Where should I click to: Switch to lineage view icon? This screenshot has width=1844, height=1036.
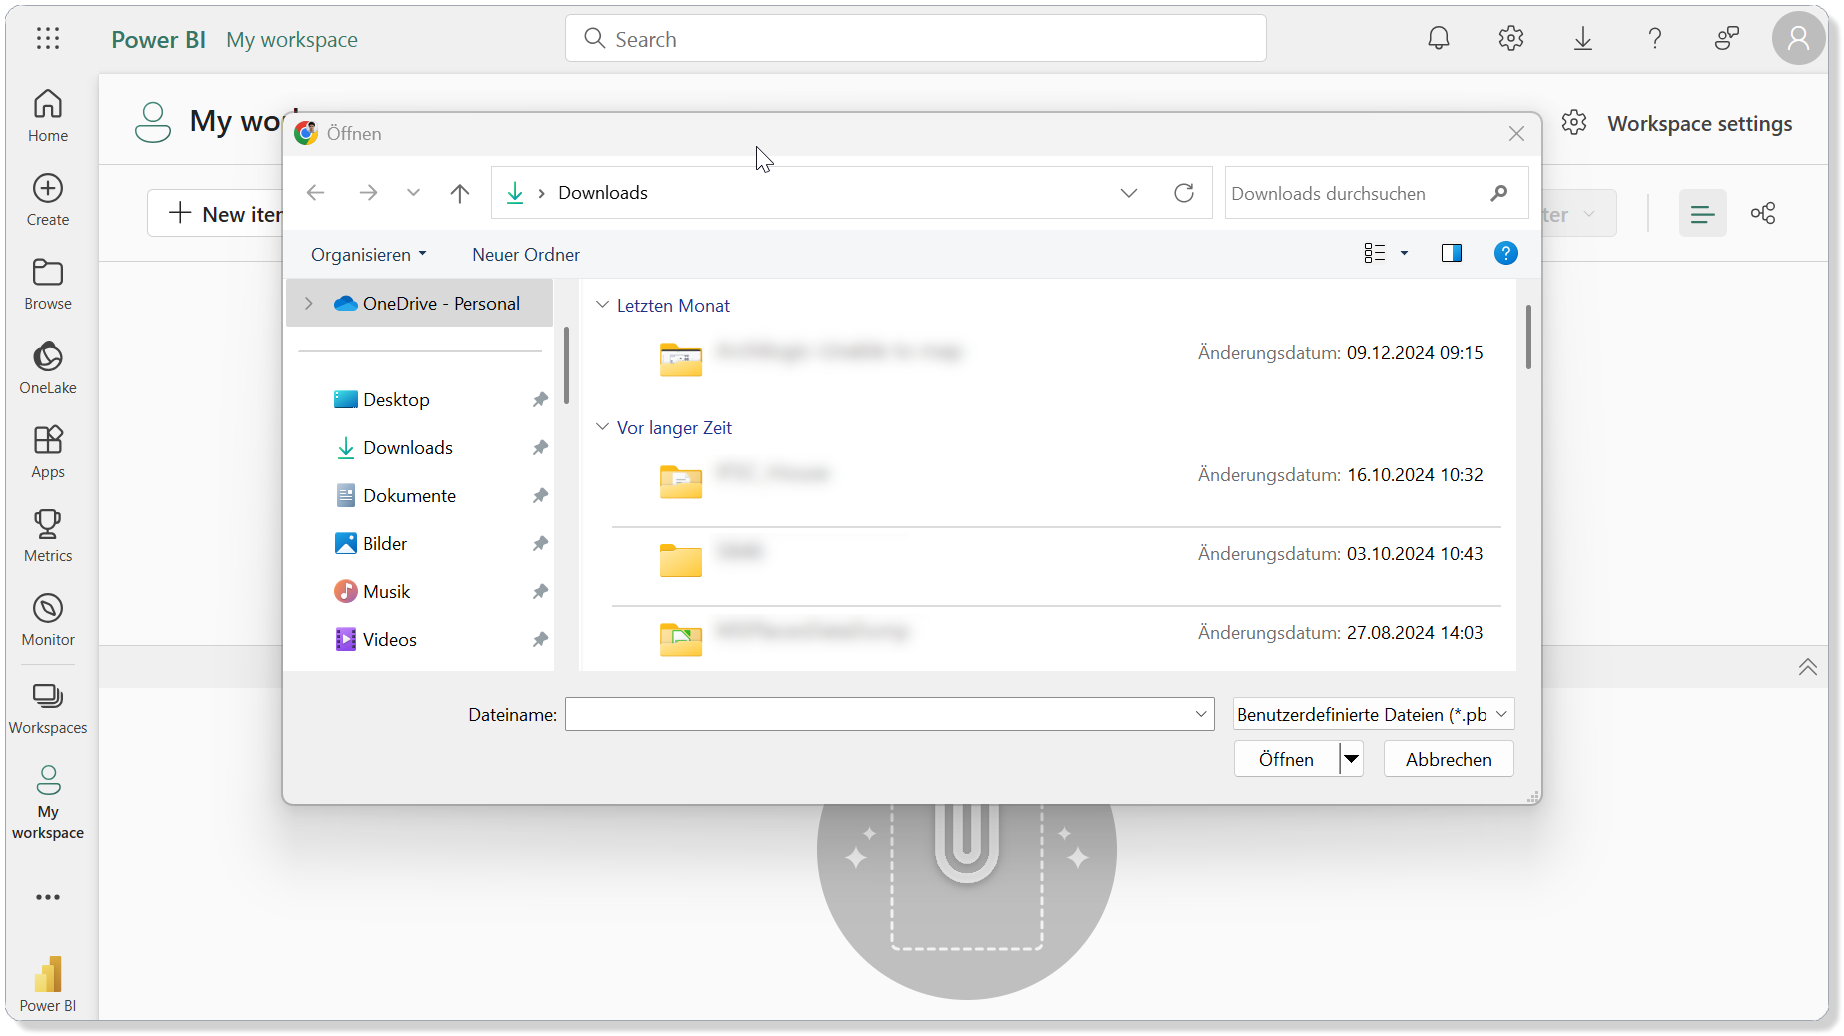1763,214
